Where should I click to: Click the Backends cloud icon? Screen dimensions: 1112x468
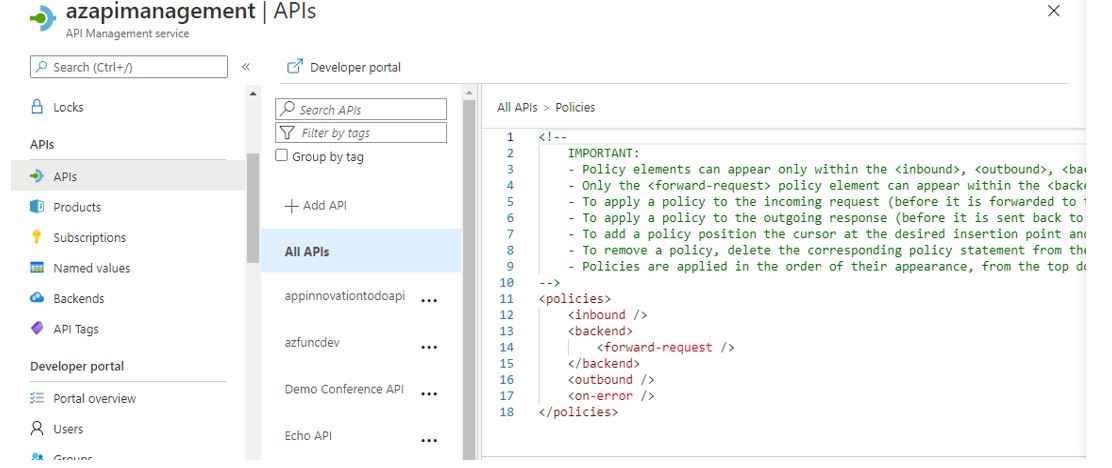click(x=37, y=298)
